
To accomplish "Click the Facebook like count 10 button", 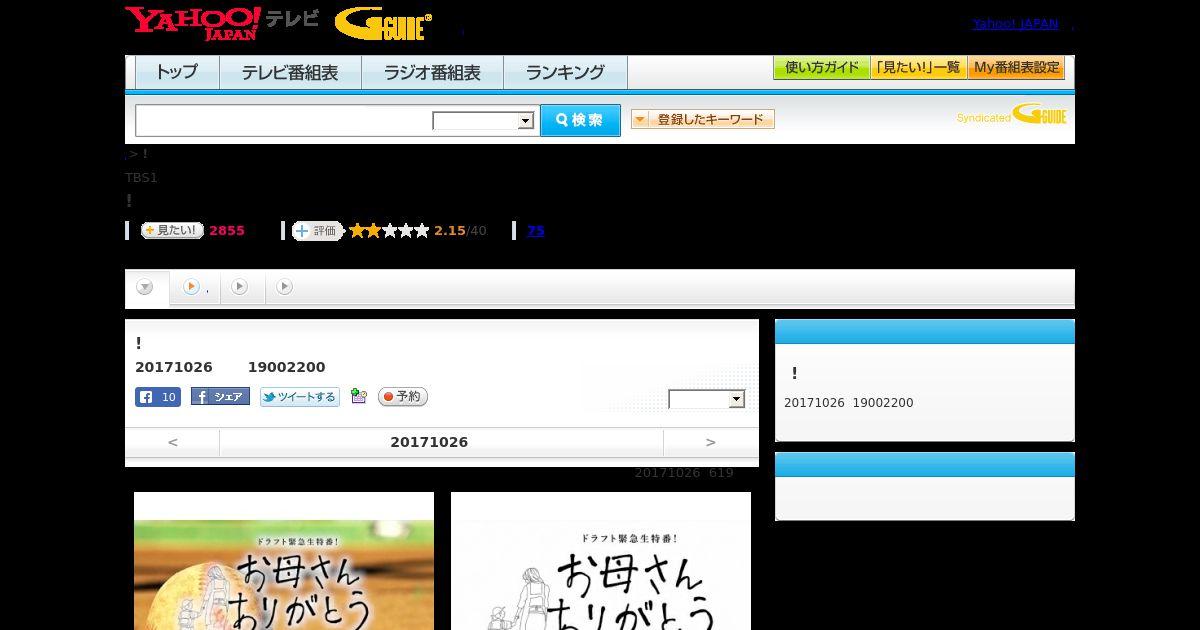I will click(x=158, y=397).
